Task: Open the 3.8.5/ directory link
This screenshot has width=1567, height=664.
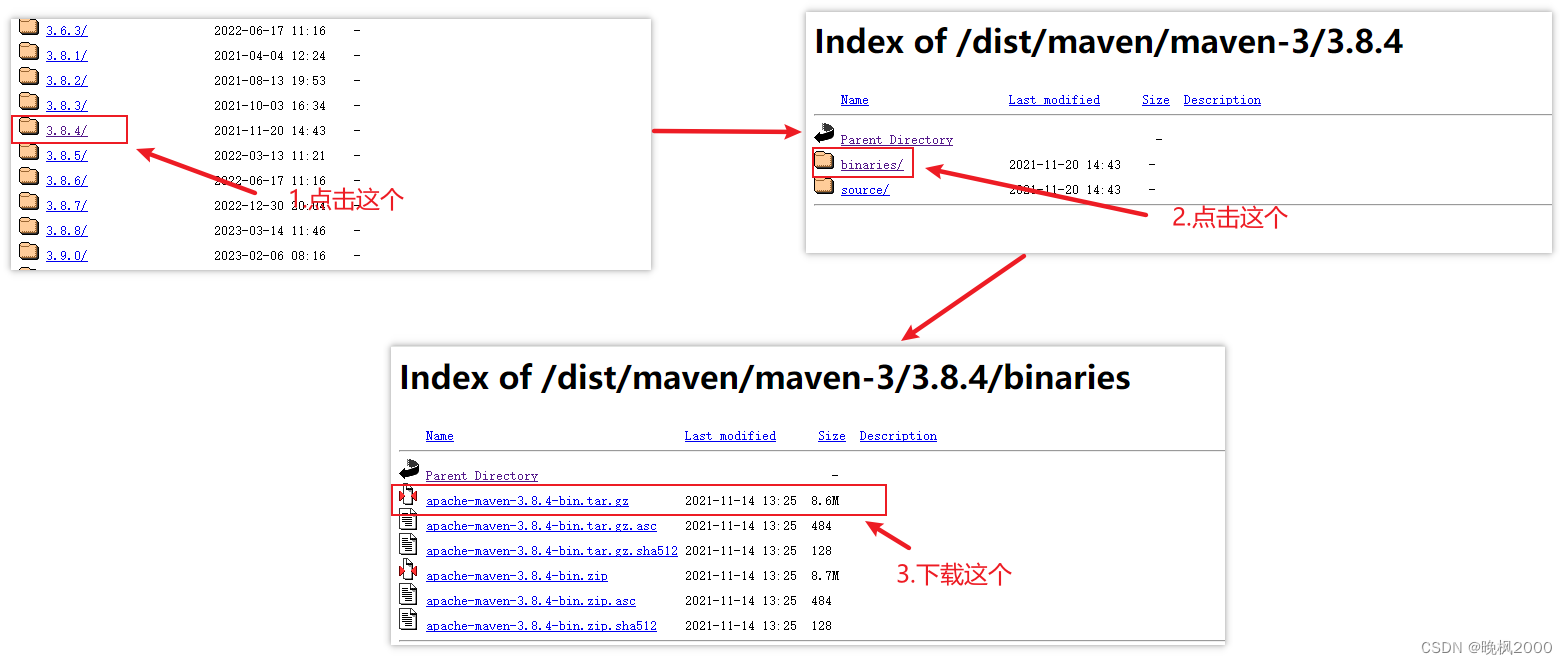Action: (67, 156)
